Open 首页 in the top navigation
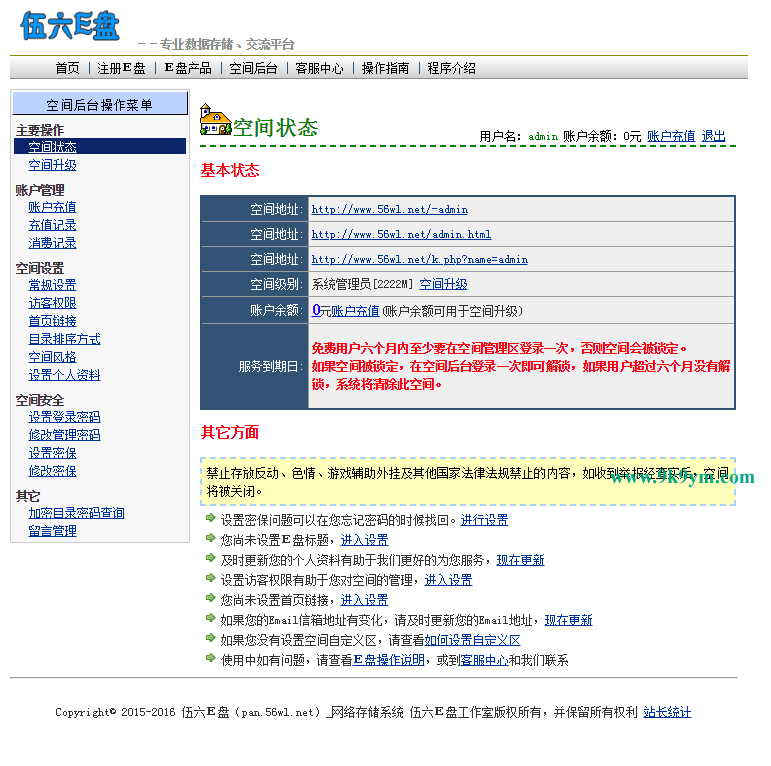 (67, 68)
